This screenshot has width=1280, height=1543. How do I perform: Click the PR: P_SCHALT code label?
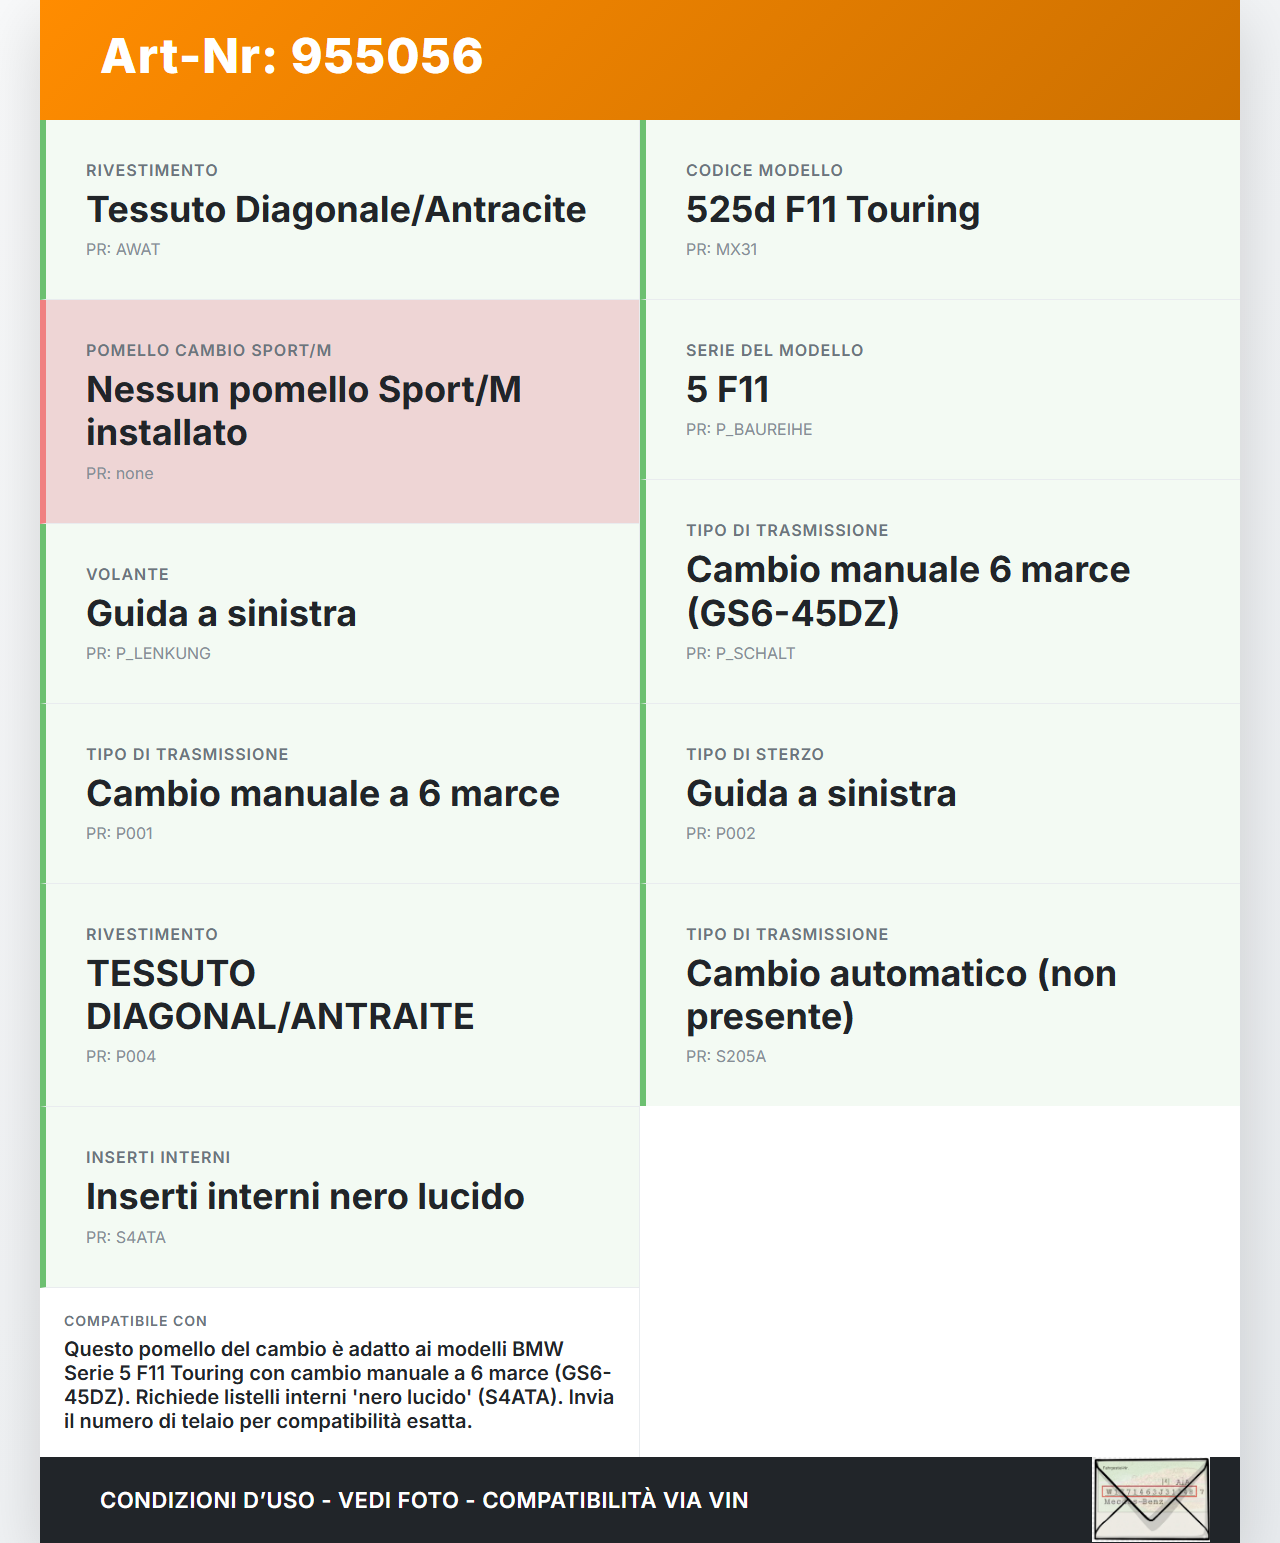[x=740, y=654]
